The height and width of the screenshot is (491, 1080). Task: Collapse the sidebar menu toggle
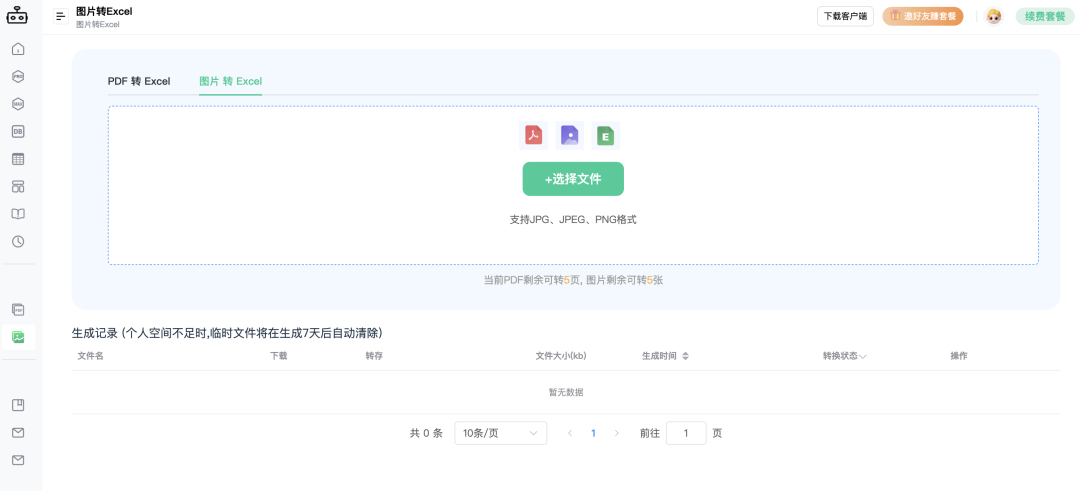pos(61,16)
